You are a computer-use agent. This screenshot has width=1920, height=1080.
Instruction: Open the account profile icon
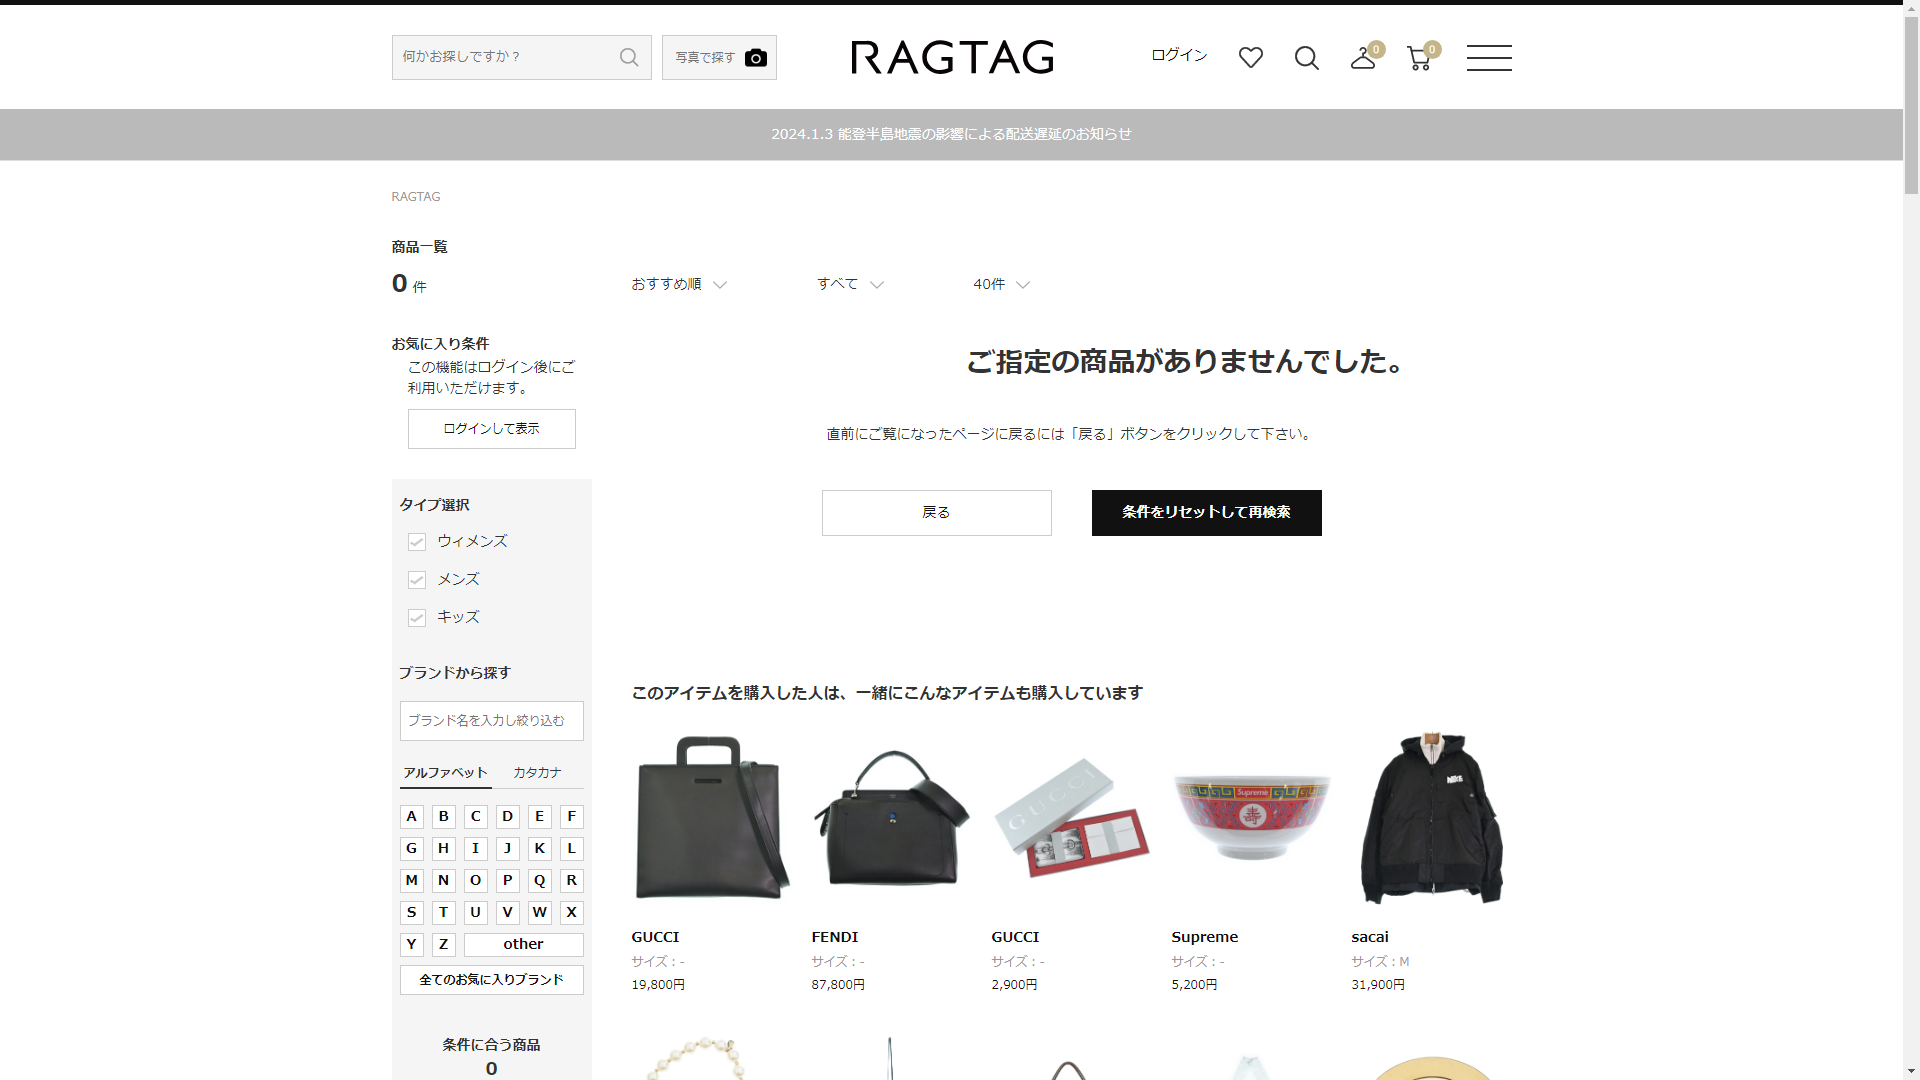[x=1362, y=59]
